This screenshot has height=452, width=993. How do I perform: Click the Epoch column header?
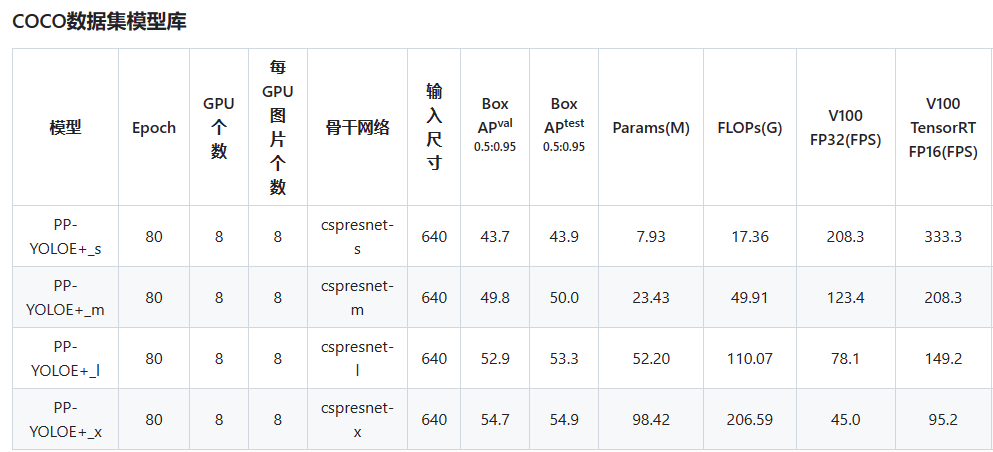tap(154, 127)
